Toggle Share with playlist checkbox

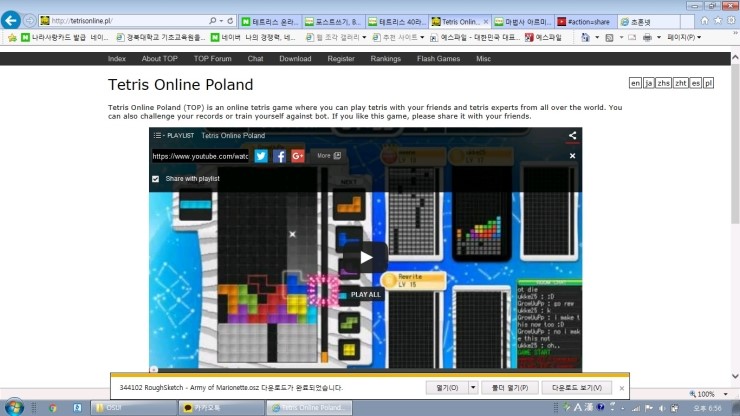click(x=156, y=179)
